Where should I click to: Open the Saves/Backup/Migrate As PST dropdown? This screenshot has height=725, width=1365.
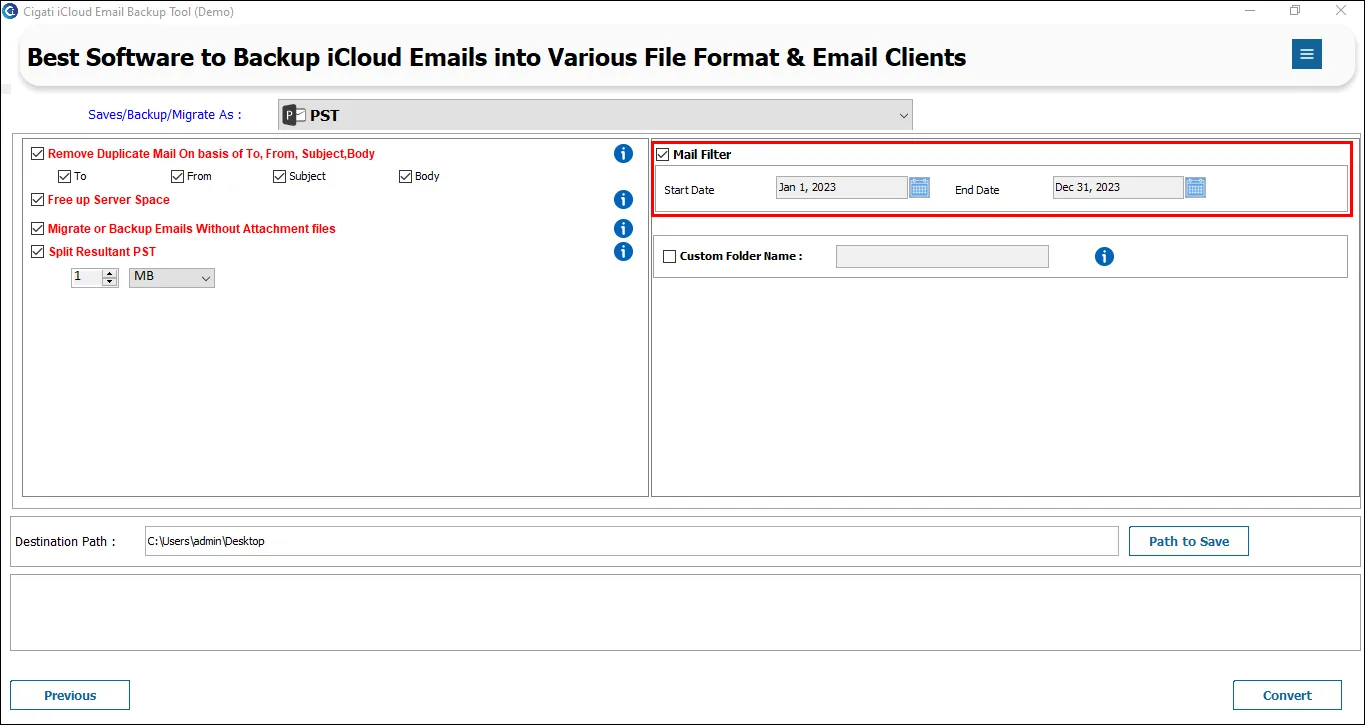point(595,115)
